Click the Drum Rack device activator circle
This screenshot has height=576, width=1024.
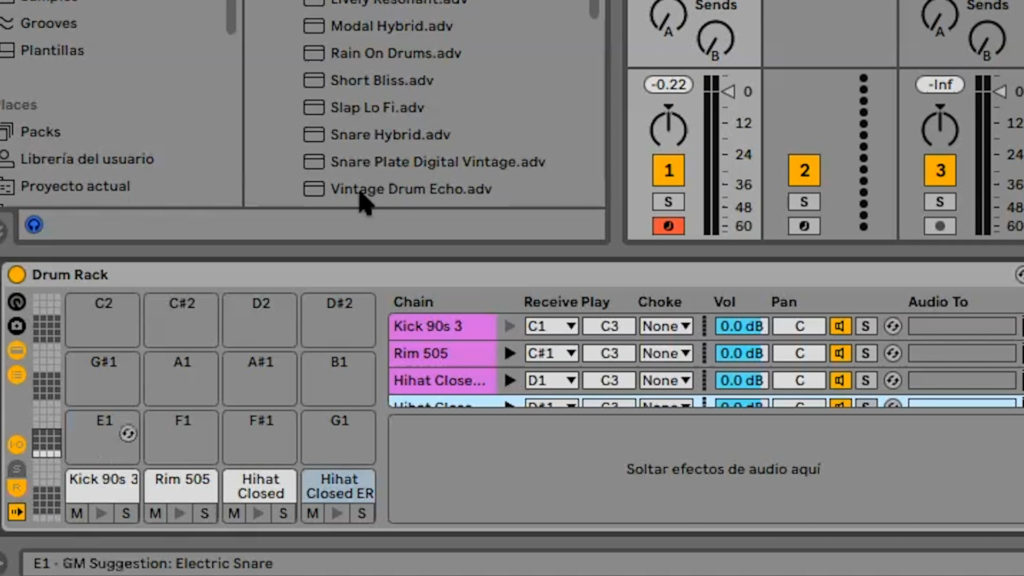tap(16, 273)
